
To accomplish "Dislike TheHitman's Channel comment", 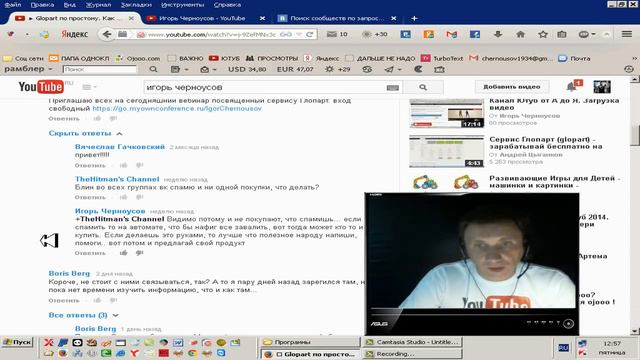I will 140,197.
